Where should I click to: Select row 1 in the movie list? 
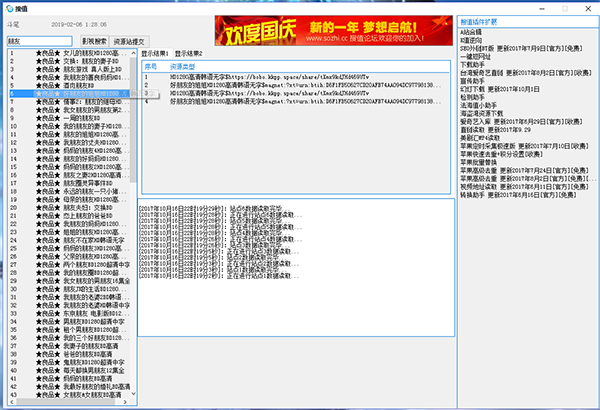pyautogui.click(x=70, y=53)
